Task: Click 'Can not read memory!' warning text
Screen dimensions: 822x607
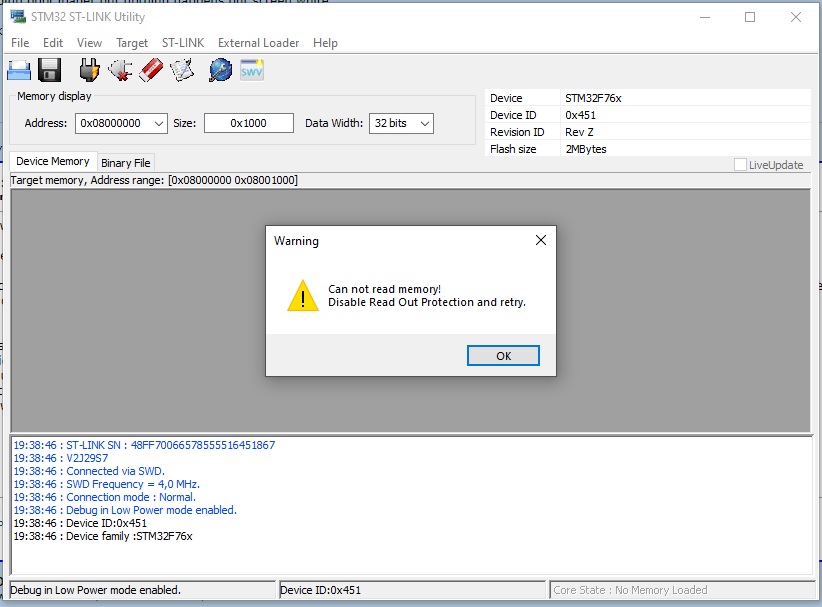Action: pyautogui.click(x=384, y=289)
